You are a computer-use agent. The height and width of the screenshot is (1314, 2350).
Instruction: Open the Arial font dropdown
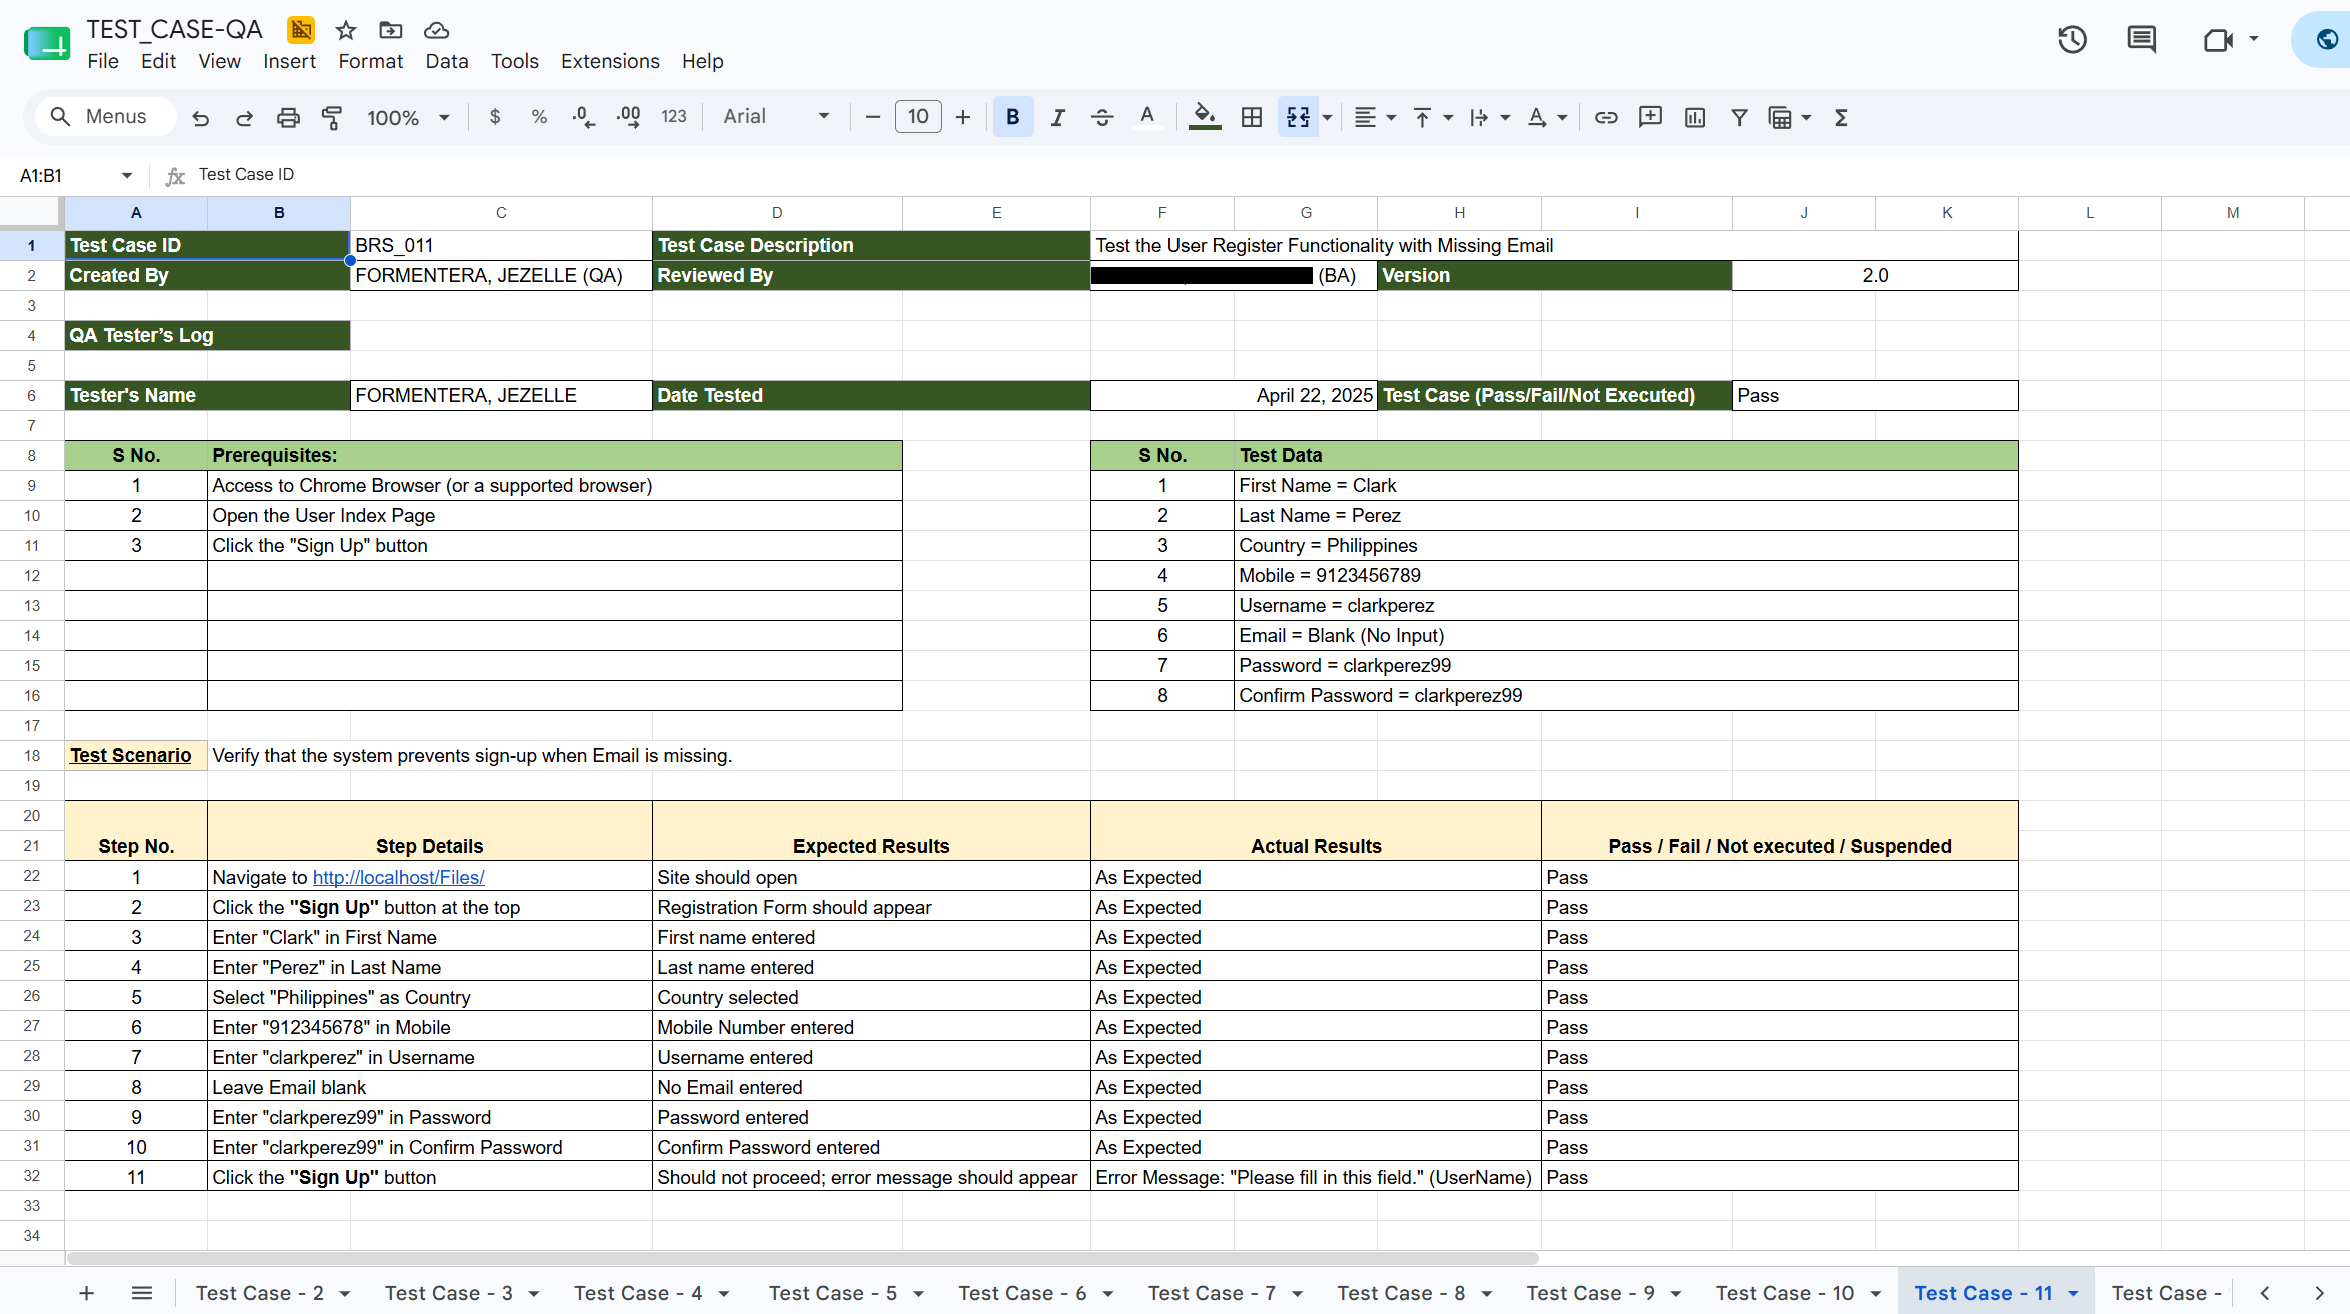[776, 116]
